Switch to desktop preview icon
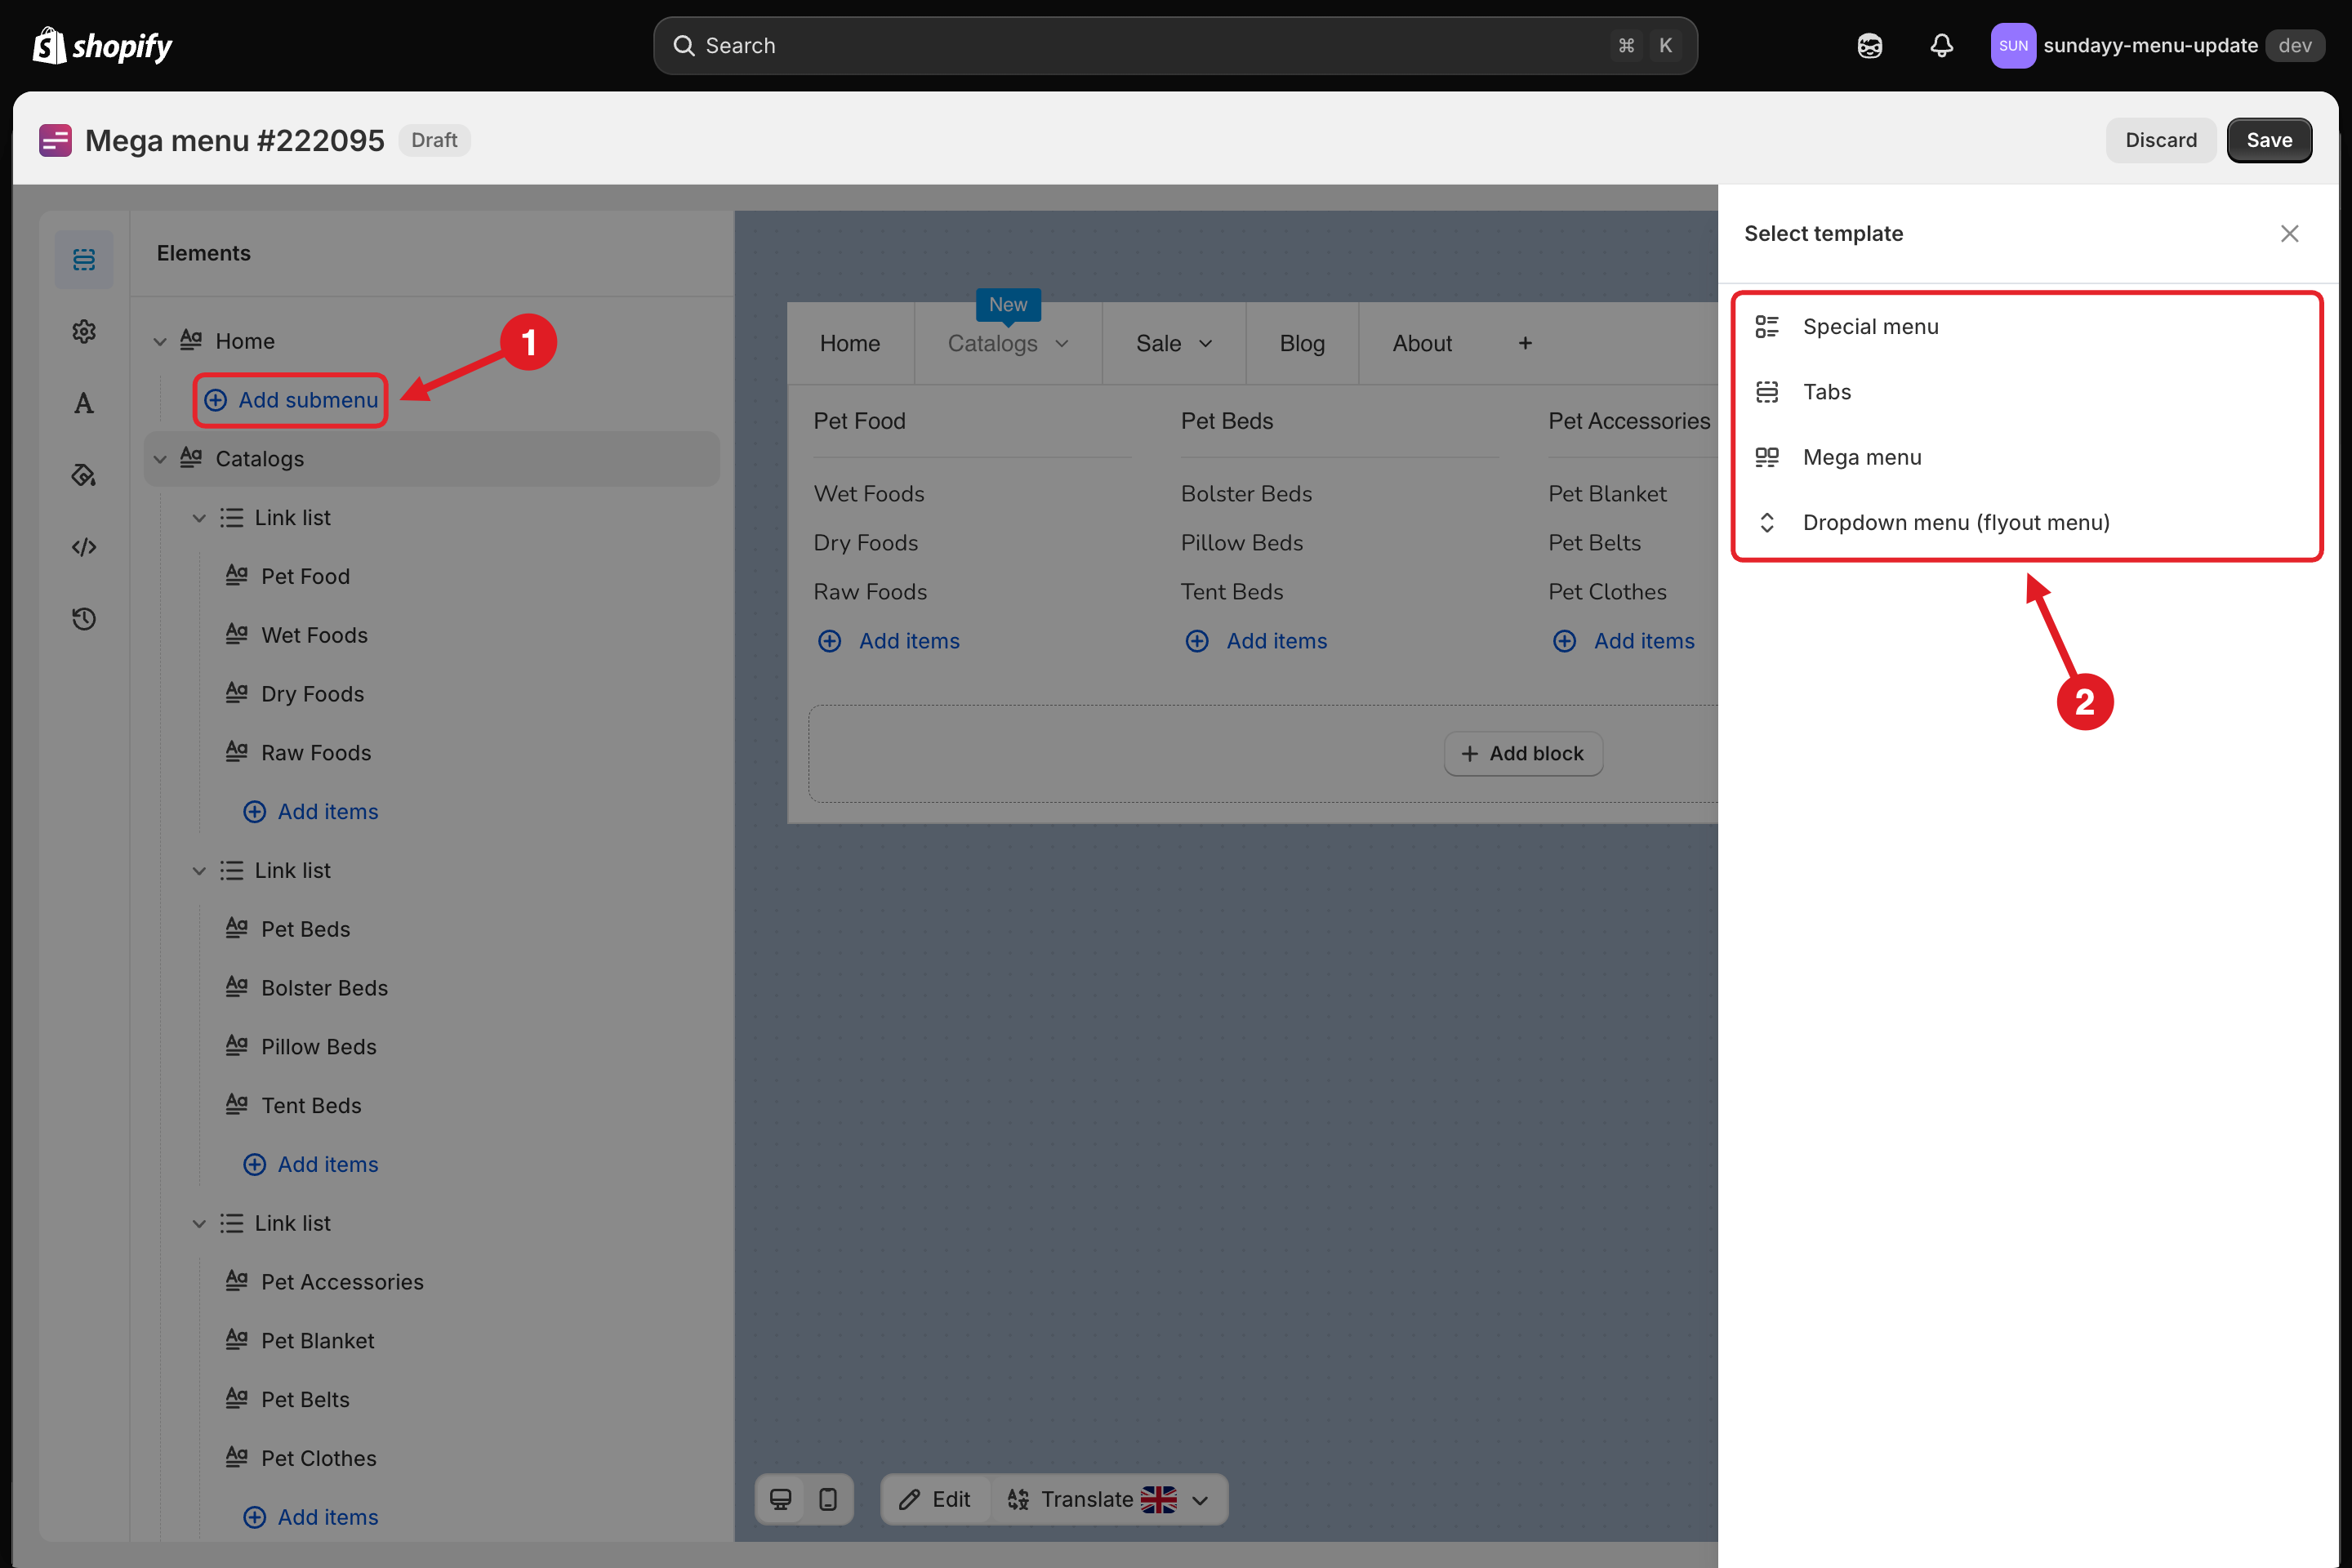The width and height of the screenshot is (2352, 1568). click(781, 1499)
